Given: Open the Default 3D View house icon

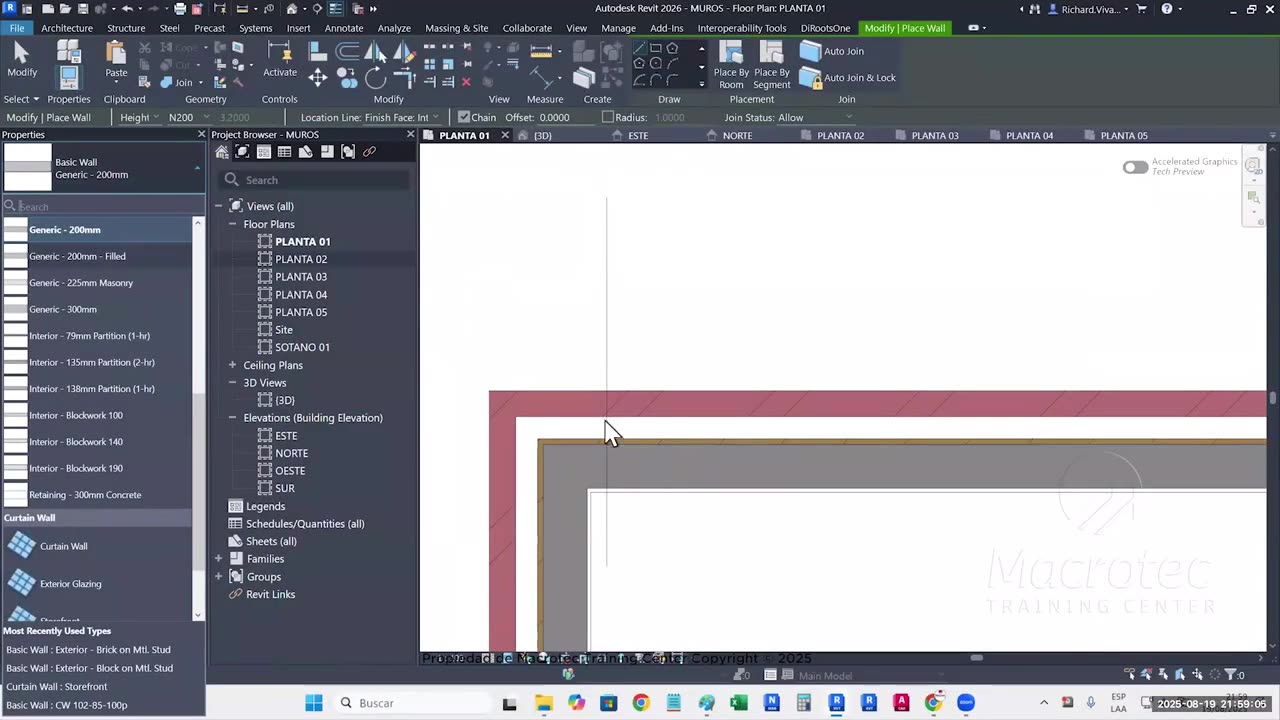Looking at the screenshot, I should pyautogui.click(x=292, y=9).
